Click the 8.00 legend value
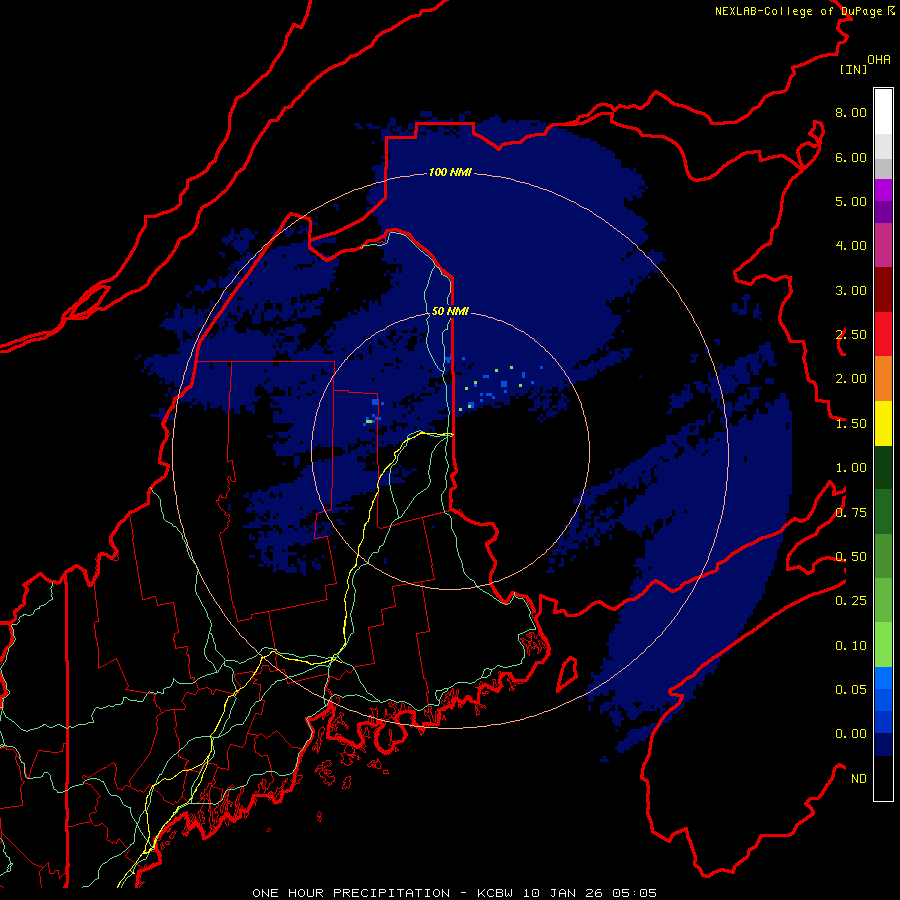 (x=851, y=112)
